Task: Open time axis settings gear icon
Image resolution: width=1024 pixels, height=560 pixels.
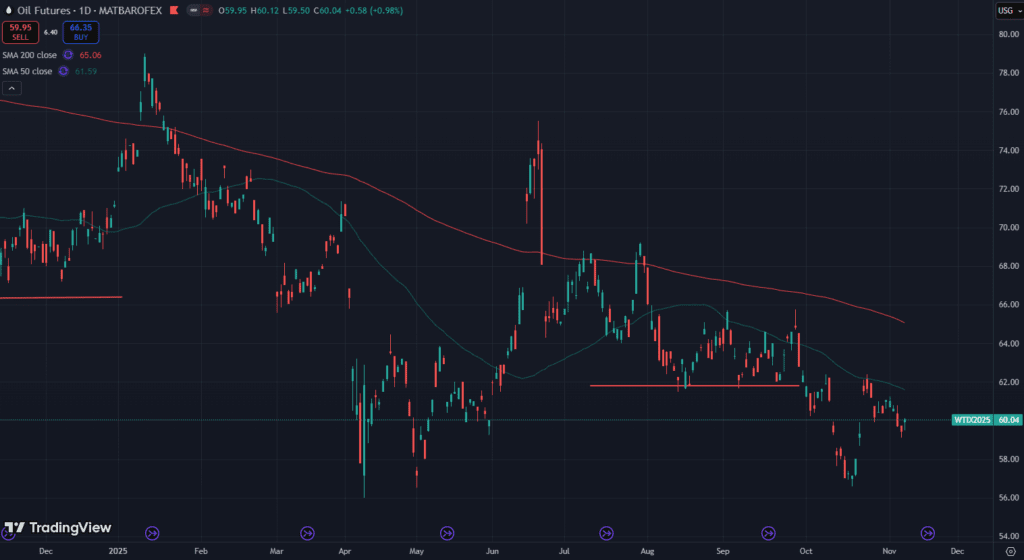Action: (x=1009, y=551)
